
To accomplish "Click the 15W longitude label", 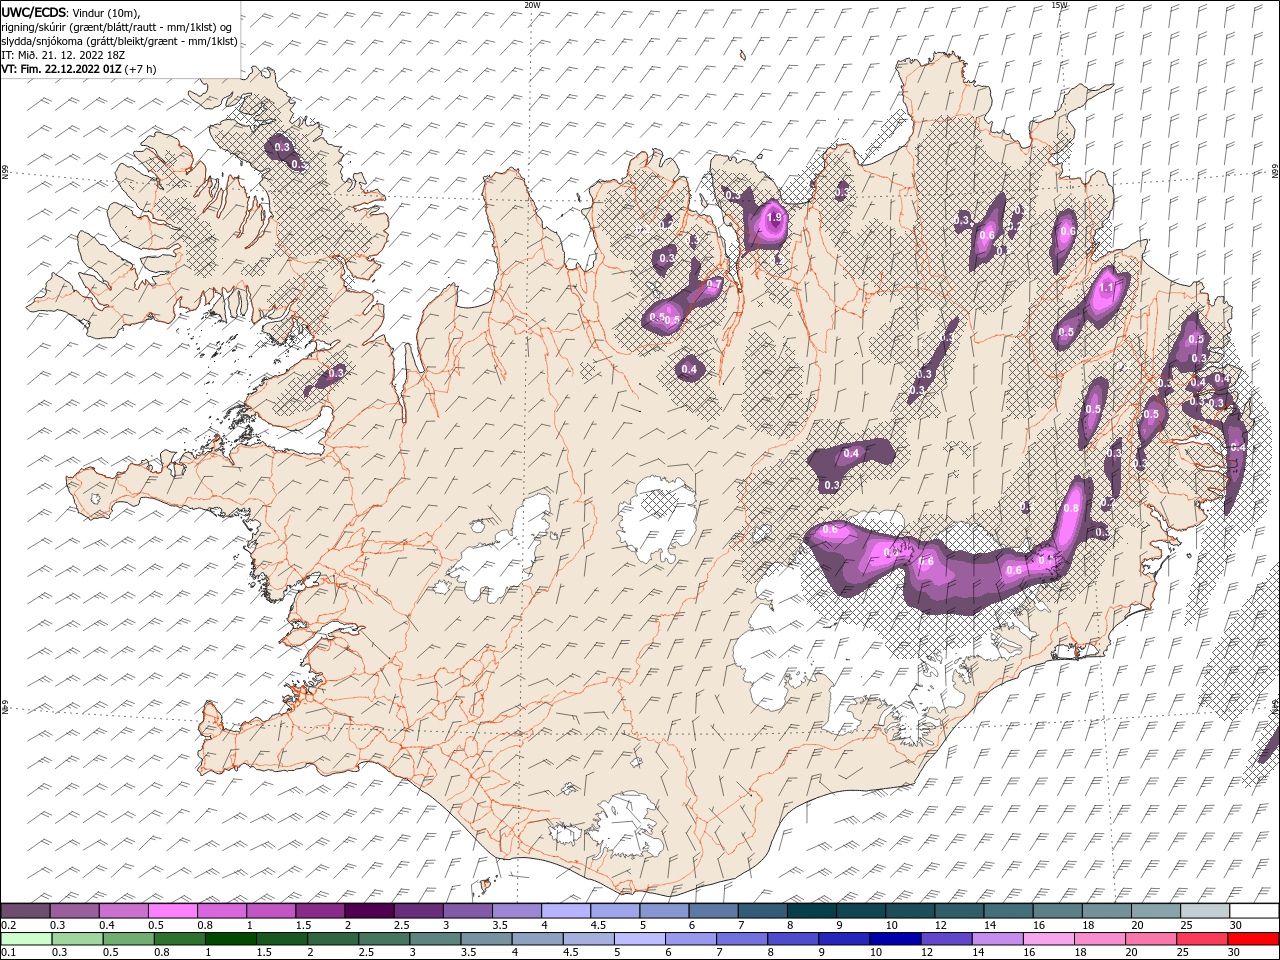I will (x=1059, y=5).
